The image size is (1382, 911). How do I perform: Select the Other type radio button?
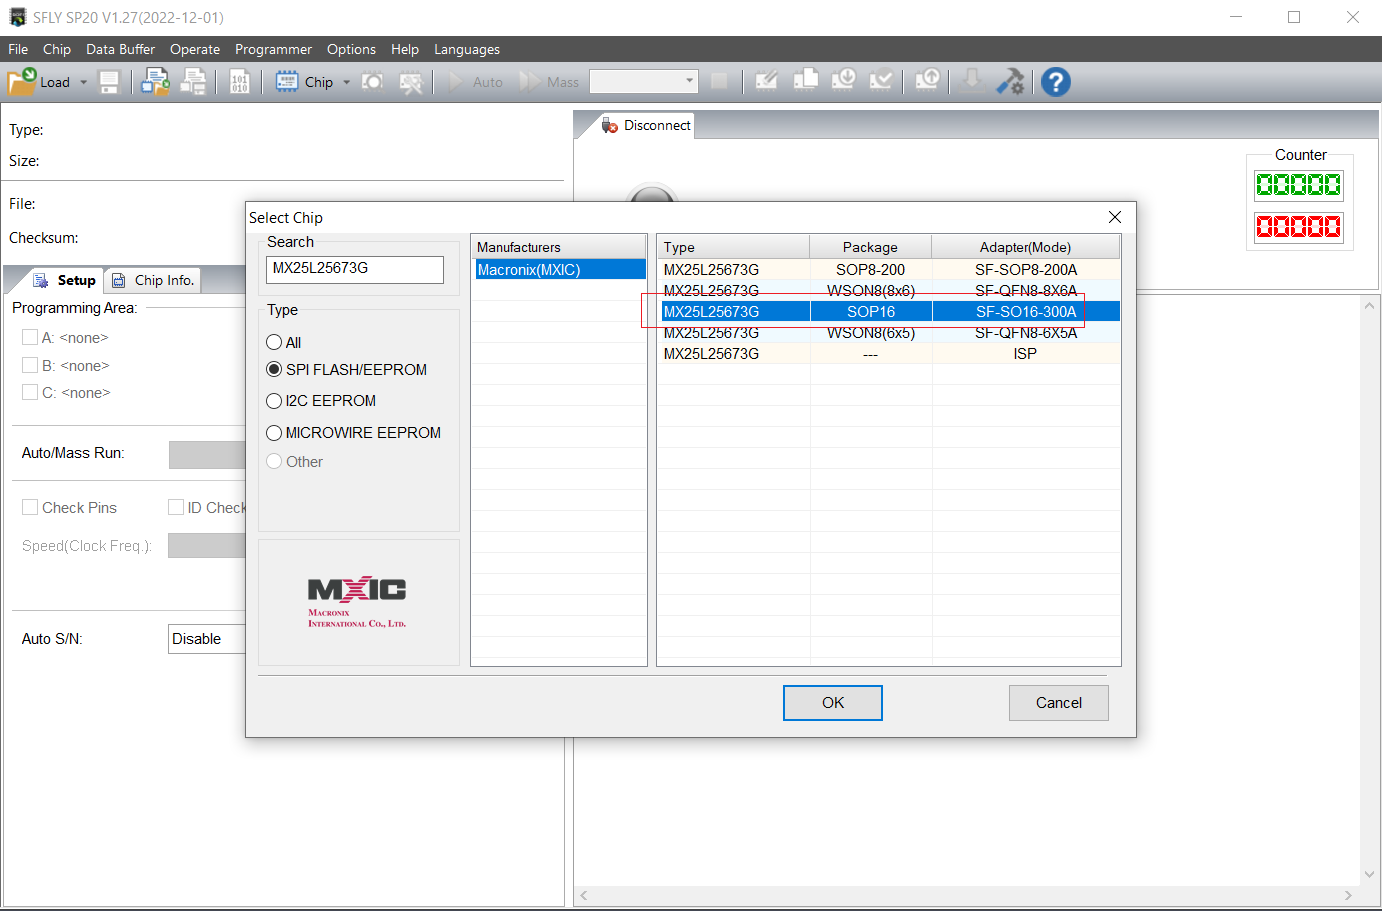tap(274, 461)
